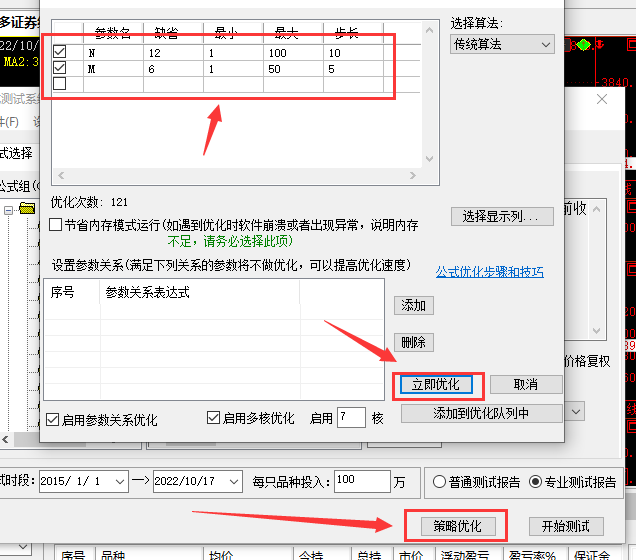Click scroll down arrow in parameter list
636x560 pixels.
pyautogui.click(x=430, y=159)
